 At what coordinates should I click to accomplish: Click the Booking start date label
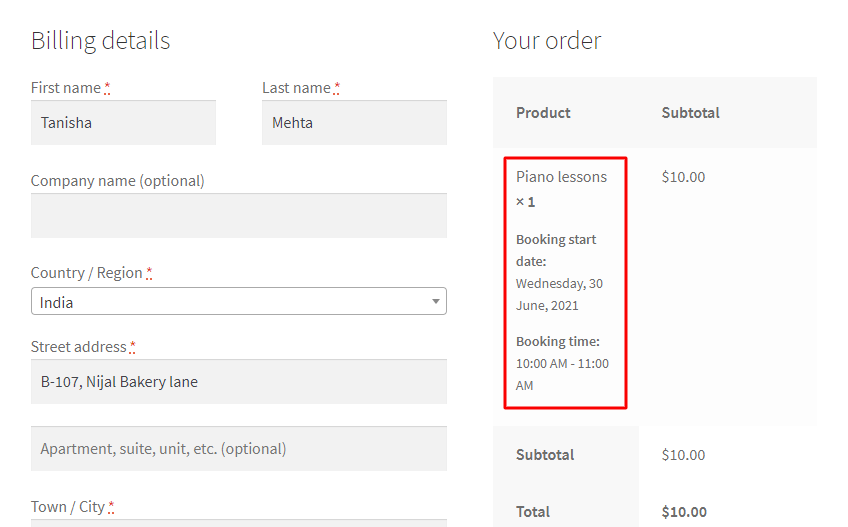coord(556,251)
